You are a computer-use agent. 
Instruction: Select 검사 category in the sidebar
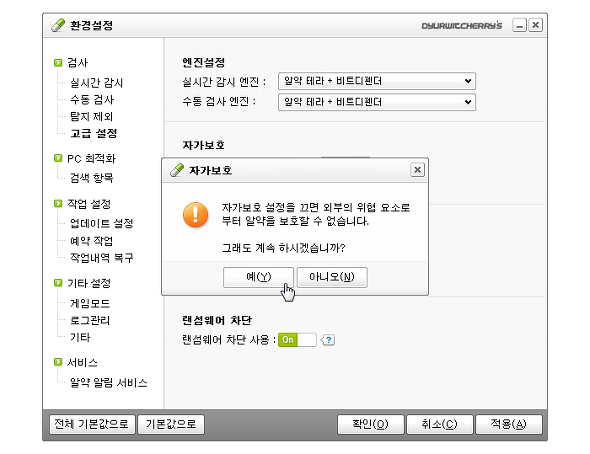point(78,62)
